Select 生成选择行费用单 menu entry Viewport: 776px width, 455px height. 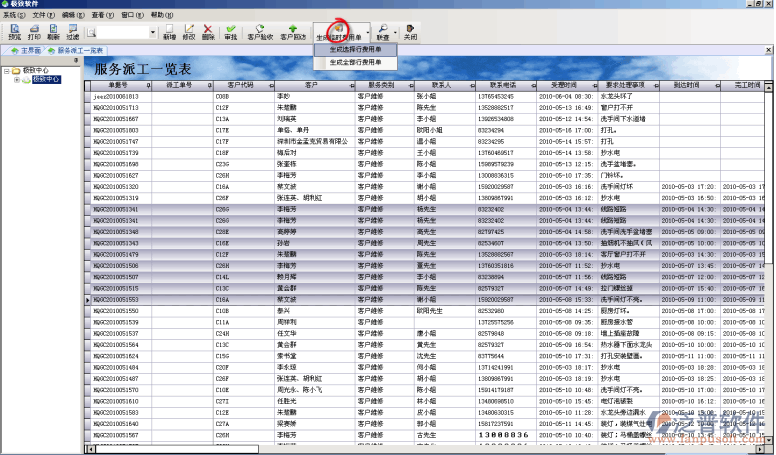click(x=355, y=49)
